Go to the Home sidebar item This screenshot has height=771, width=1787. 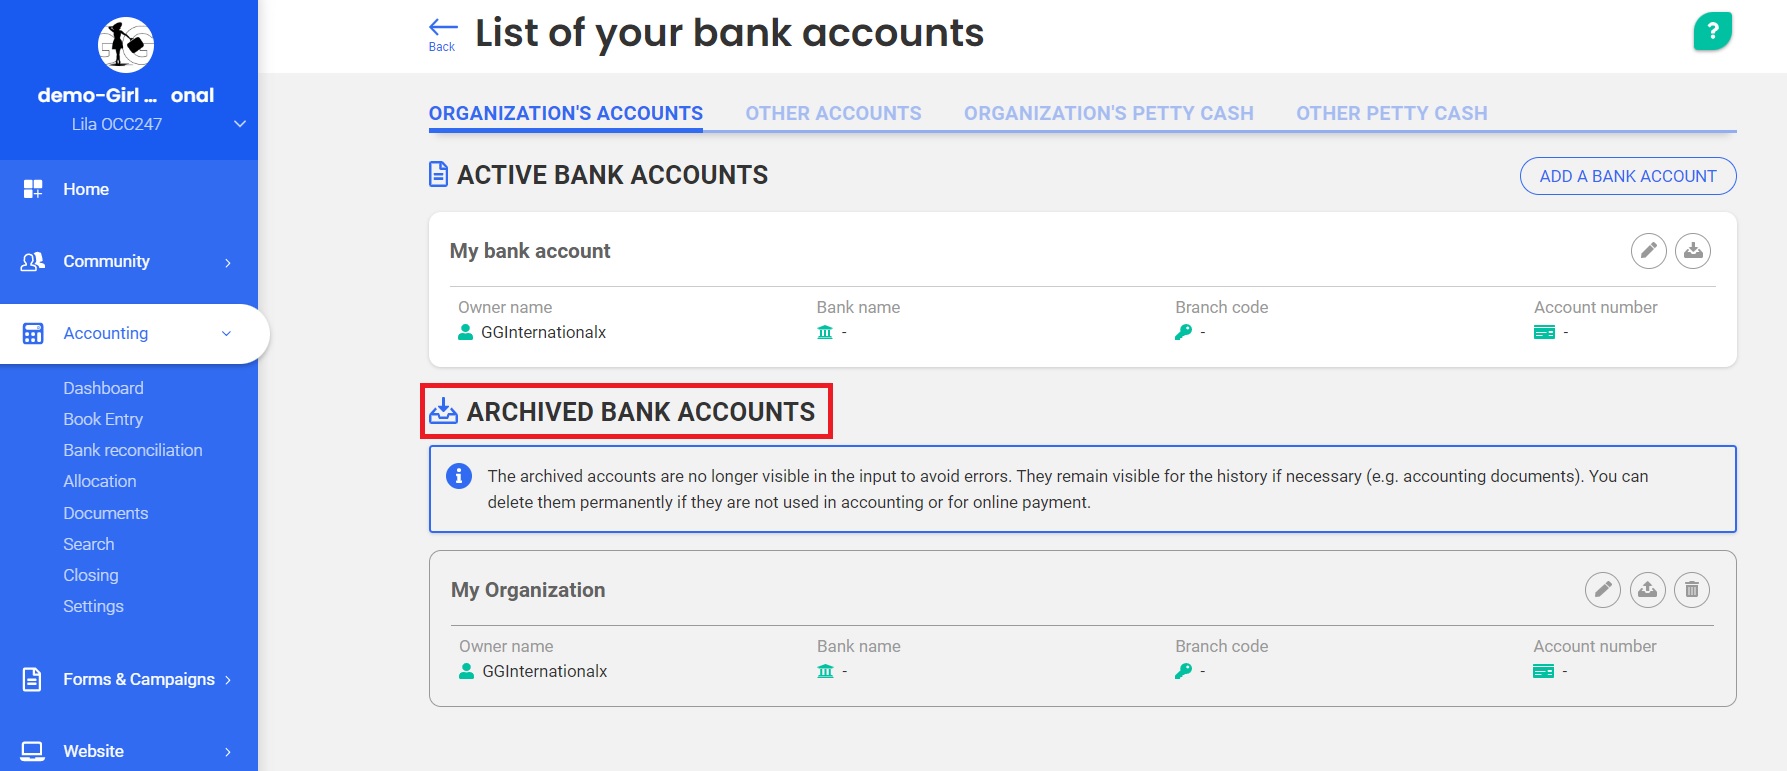click(86, 189)
